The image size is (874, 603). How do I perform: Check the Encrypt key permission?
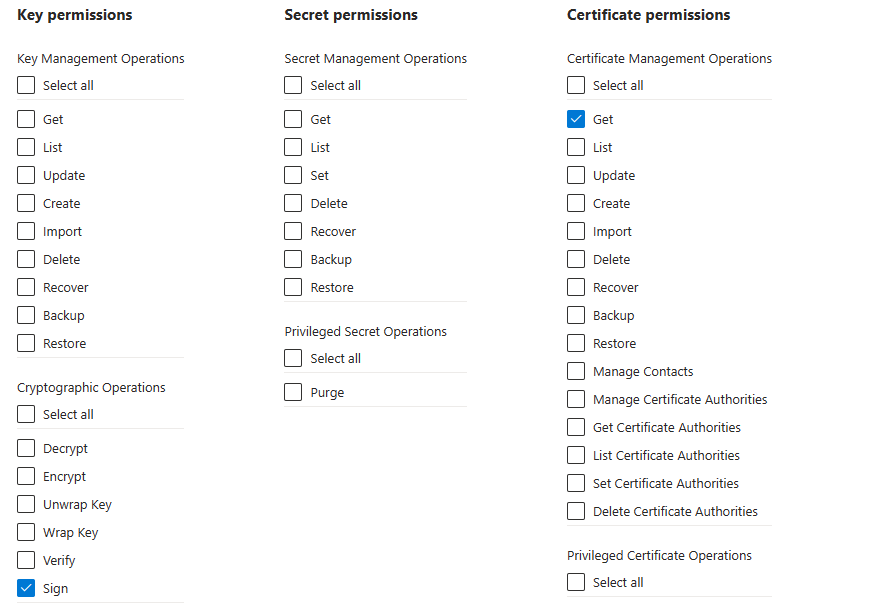coord(26,476)
